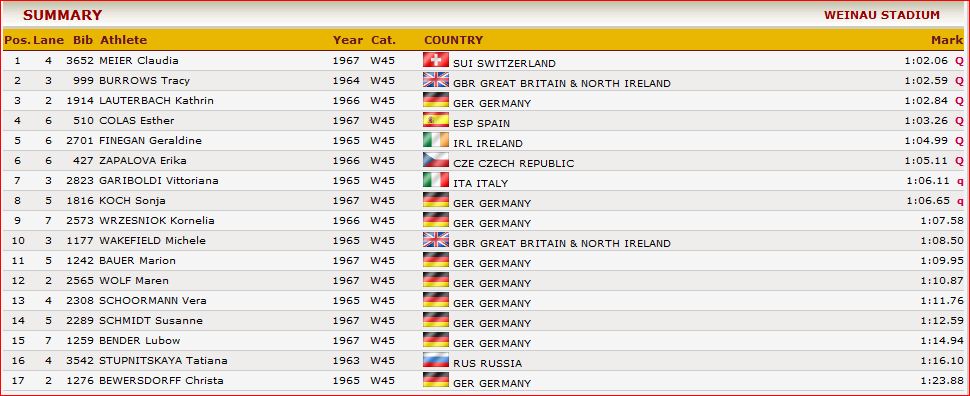Select the mark 1:23.88 for Bewersdorff
The image size is (970, 396).
[942, 381]
